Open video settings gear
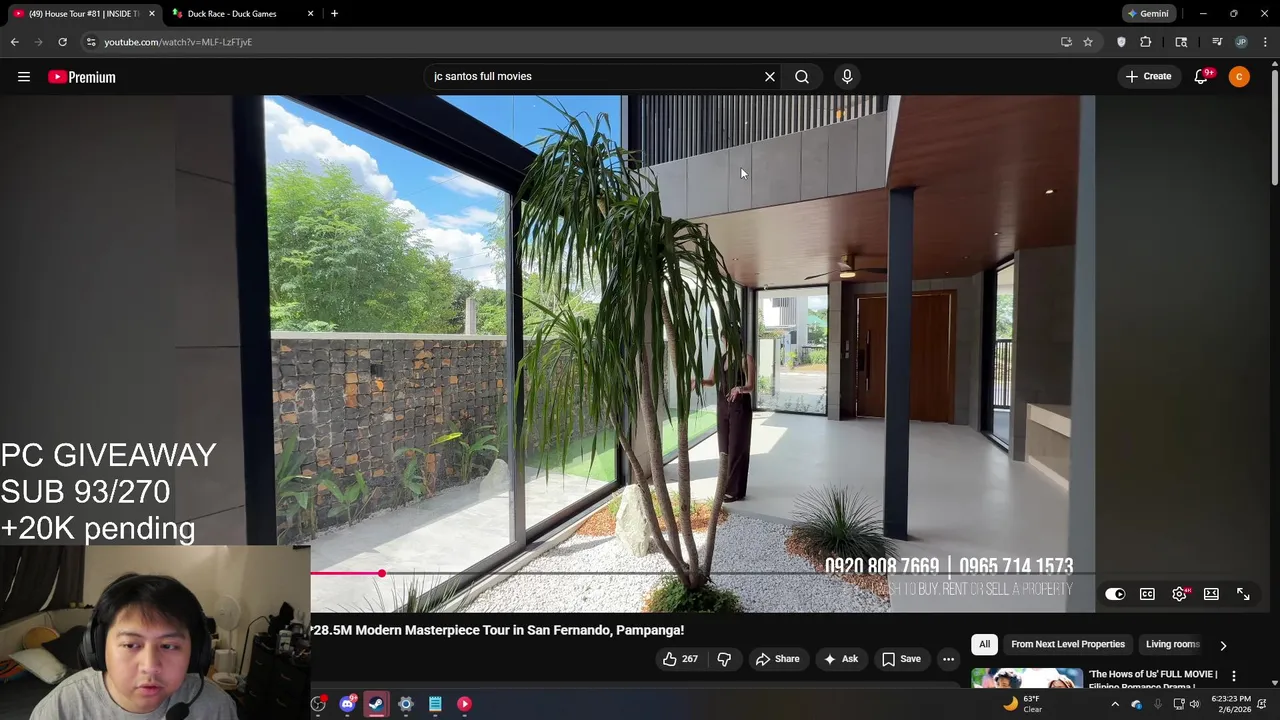Image resolution: width=1280 pixels, height=720 pixels. (1180, 594)
